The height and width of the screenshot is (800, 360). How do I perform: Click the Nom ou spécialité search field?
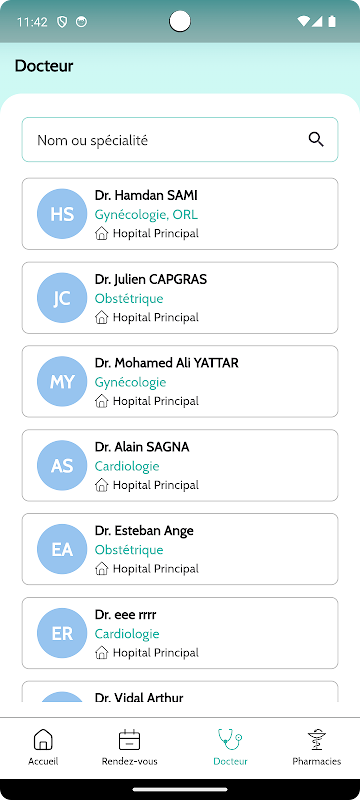180,140
